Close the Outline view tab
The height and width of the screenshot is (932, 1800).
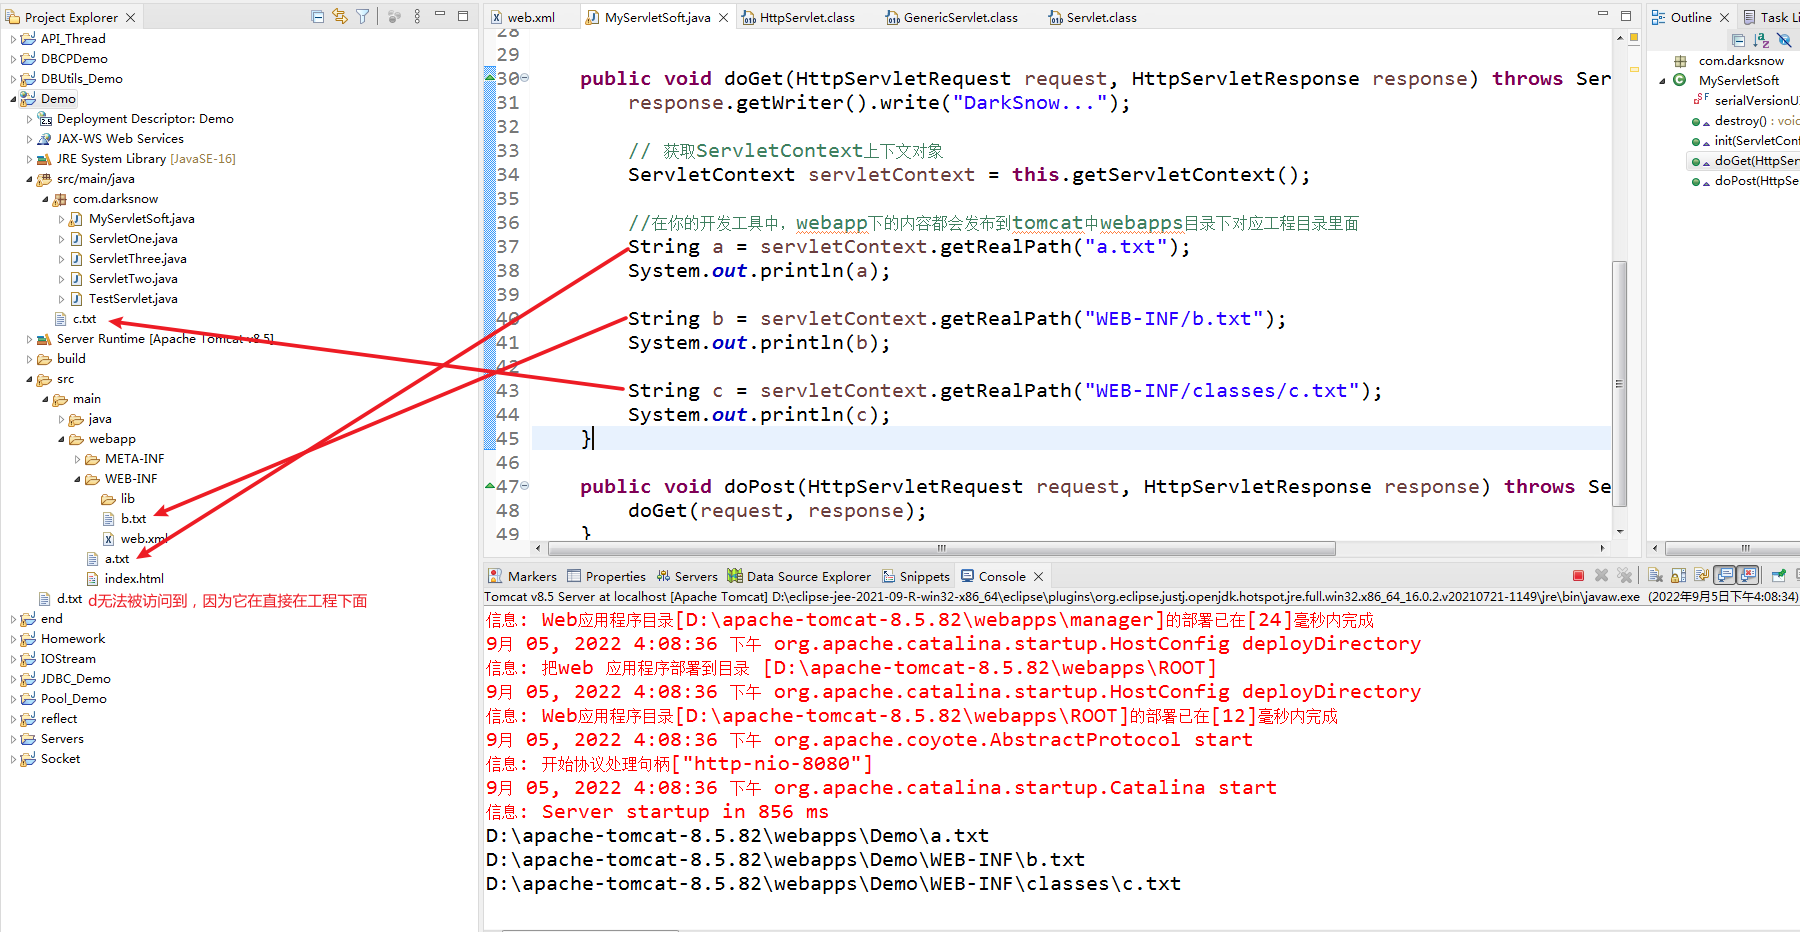1725,17
